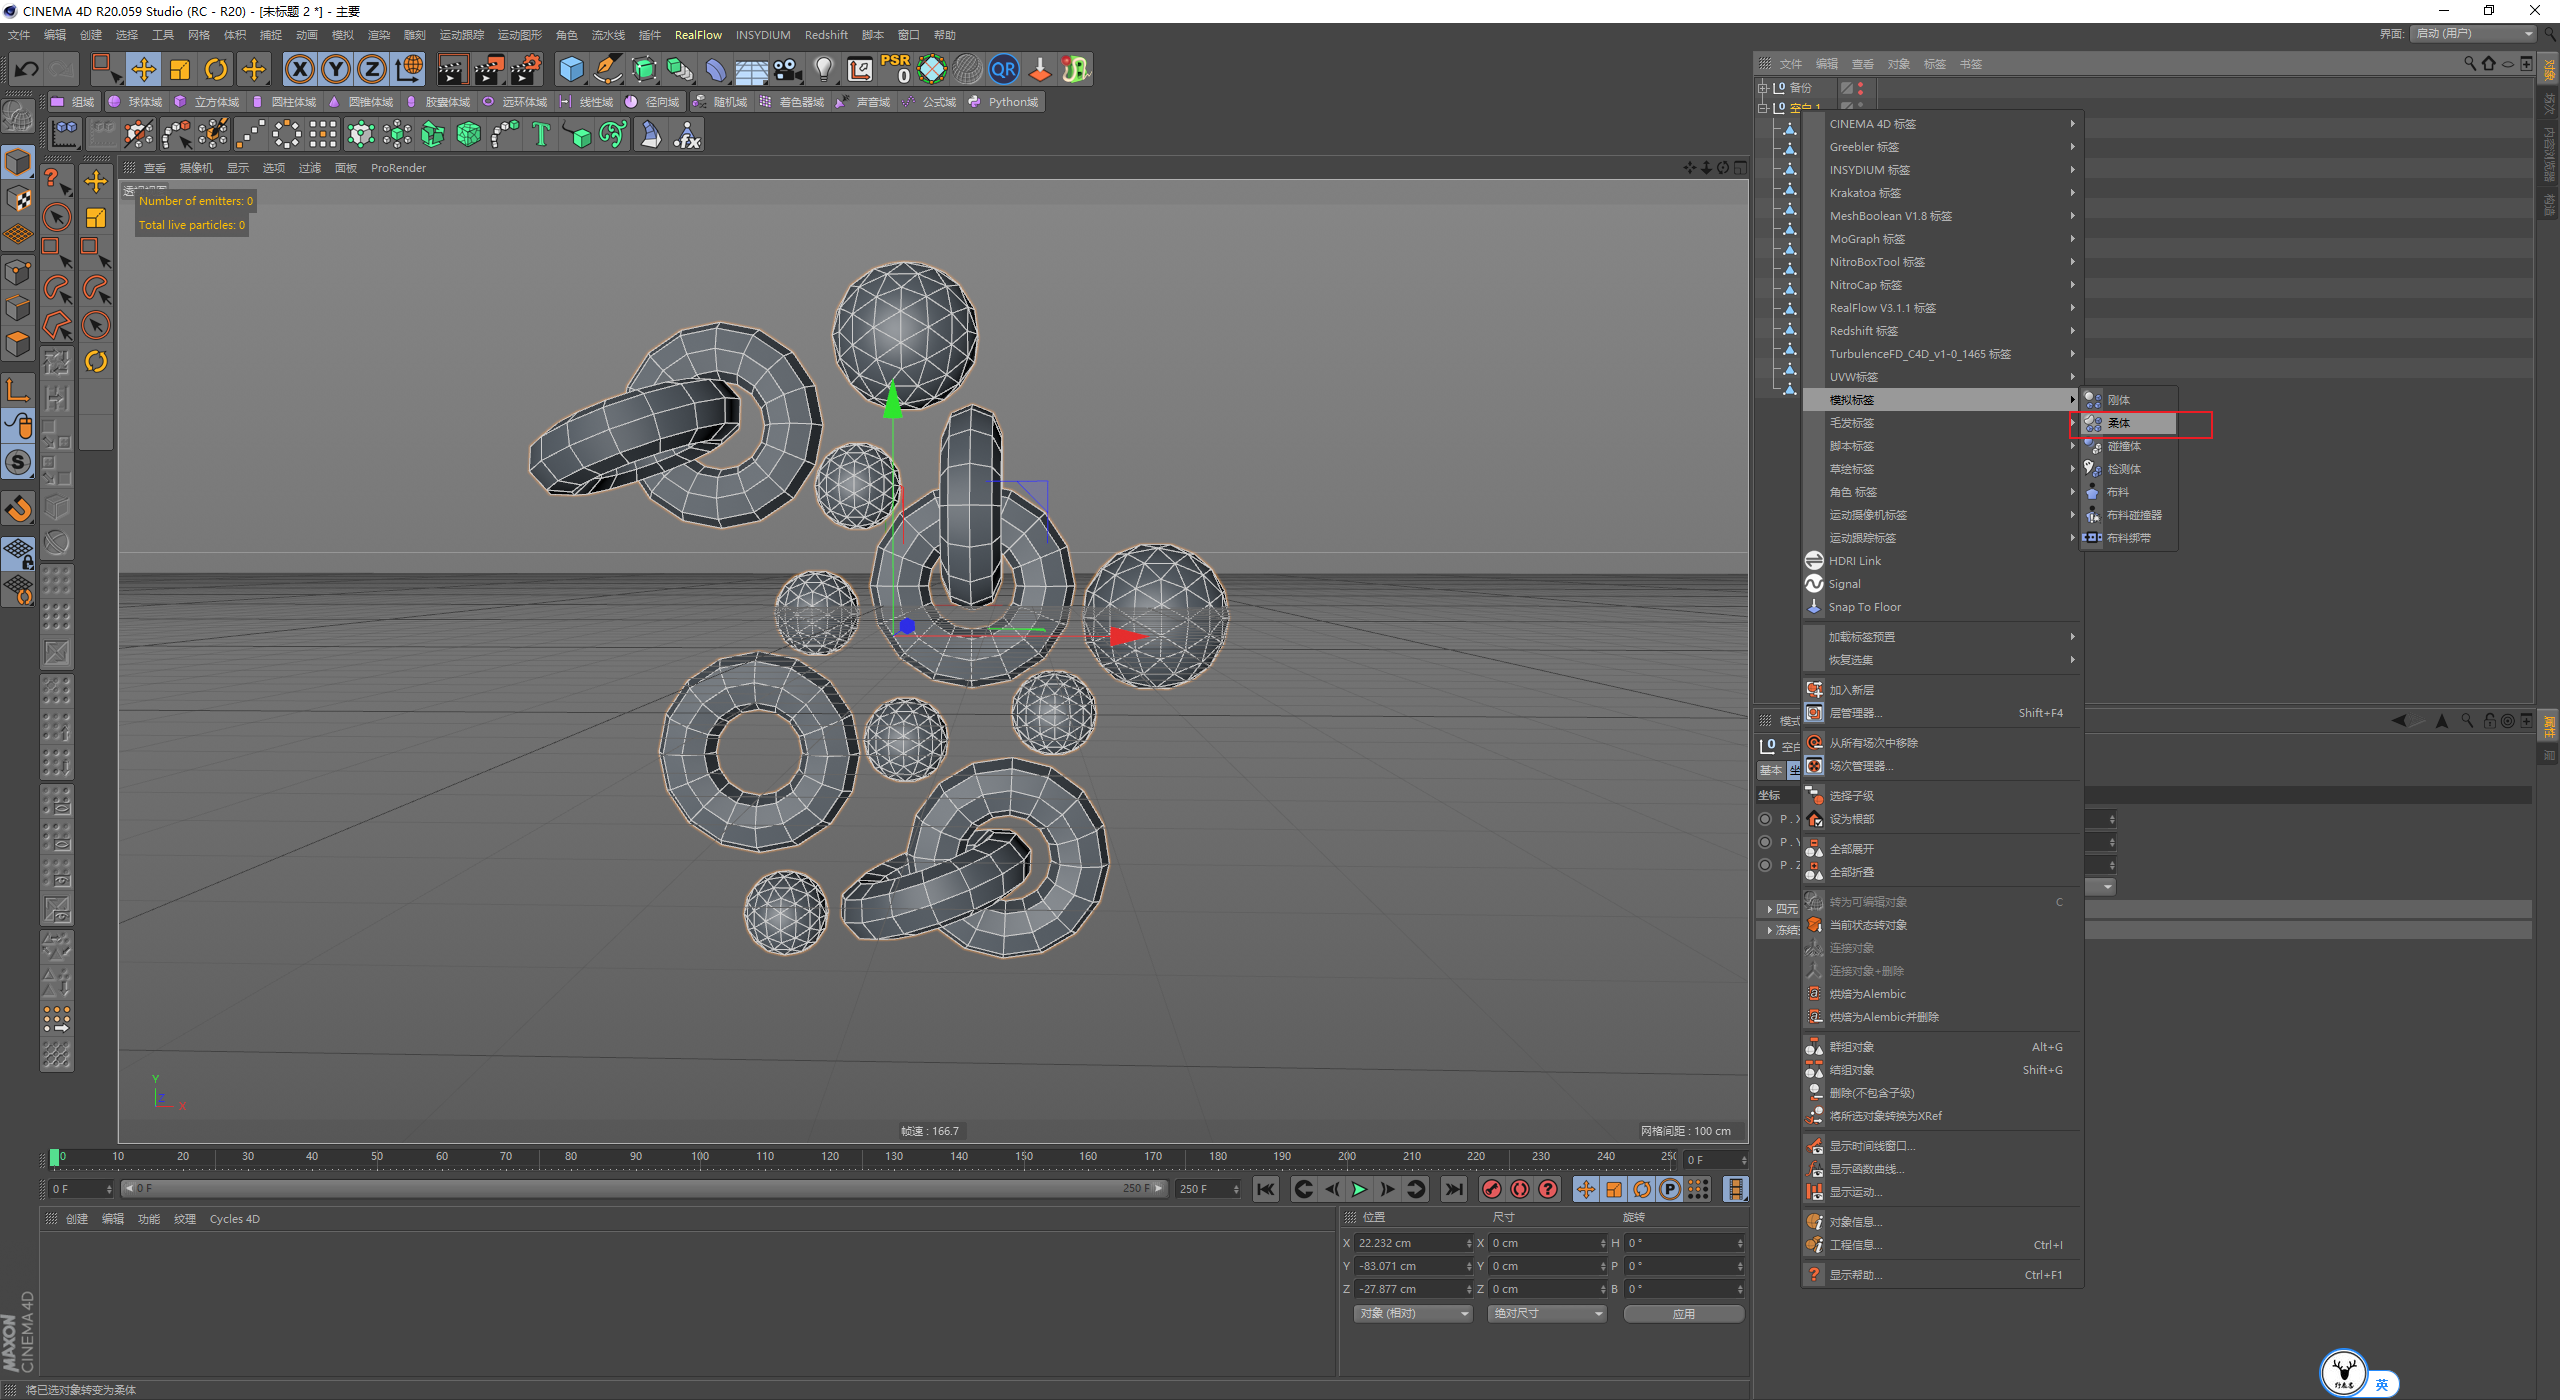The width and height of the screenshot is (2560, 1400).
Task: Open the RealFlow menu in menu bar
Action: (x=698, y=35)
